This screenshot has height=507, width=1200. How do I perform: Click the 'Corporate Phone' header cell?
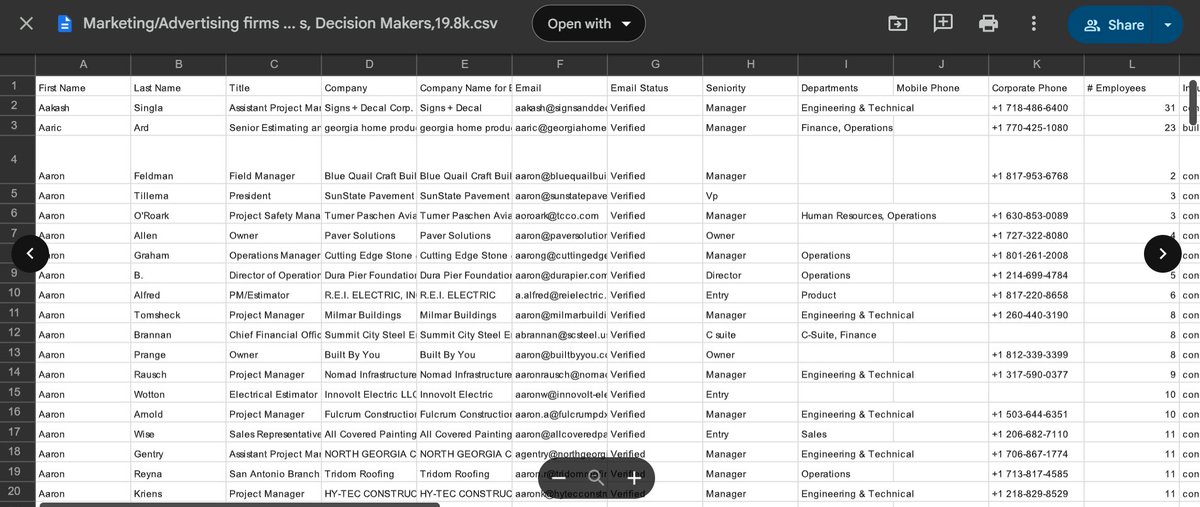tap(1036, 88)
